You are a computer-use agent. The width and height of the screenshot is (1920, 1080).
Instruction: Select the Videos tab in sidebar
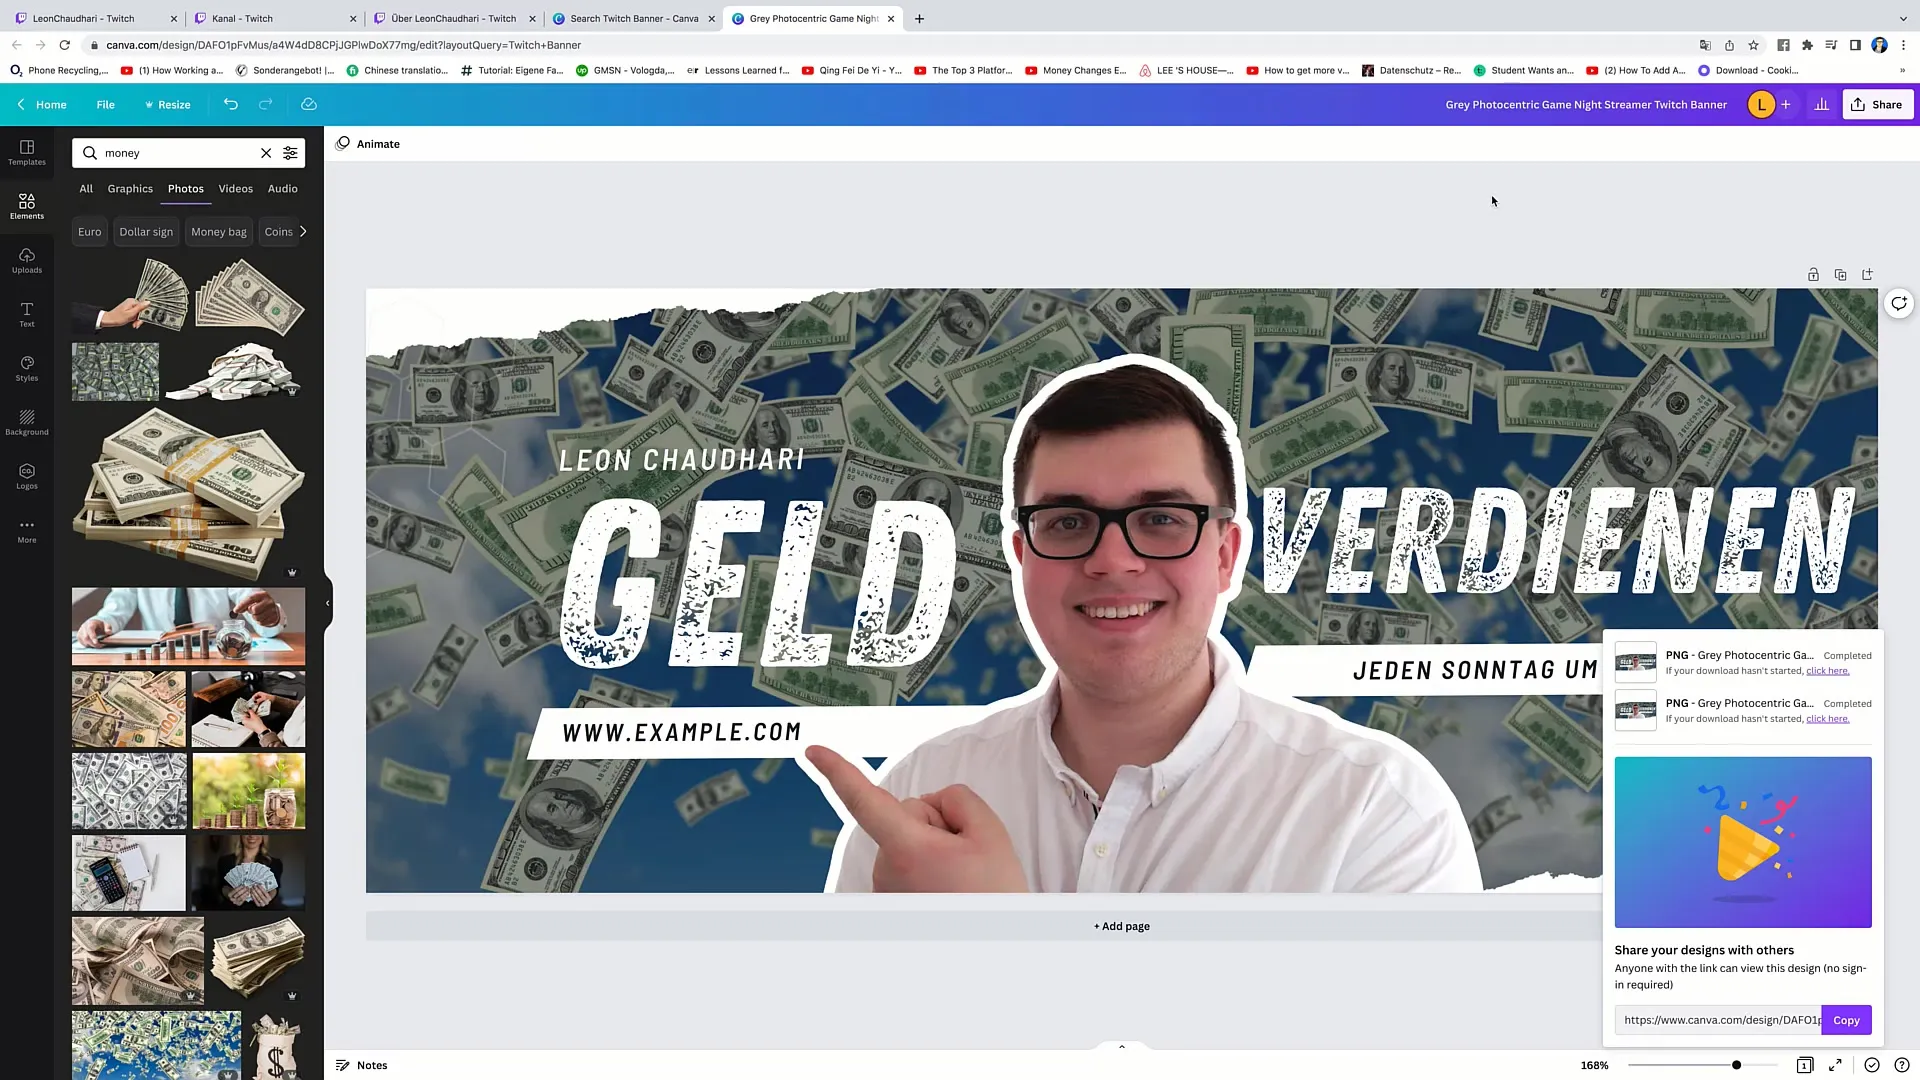[235, 187]
